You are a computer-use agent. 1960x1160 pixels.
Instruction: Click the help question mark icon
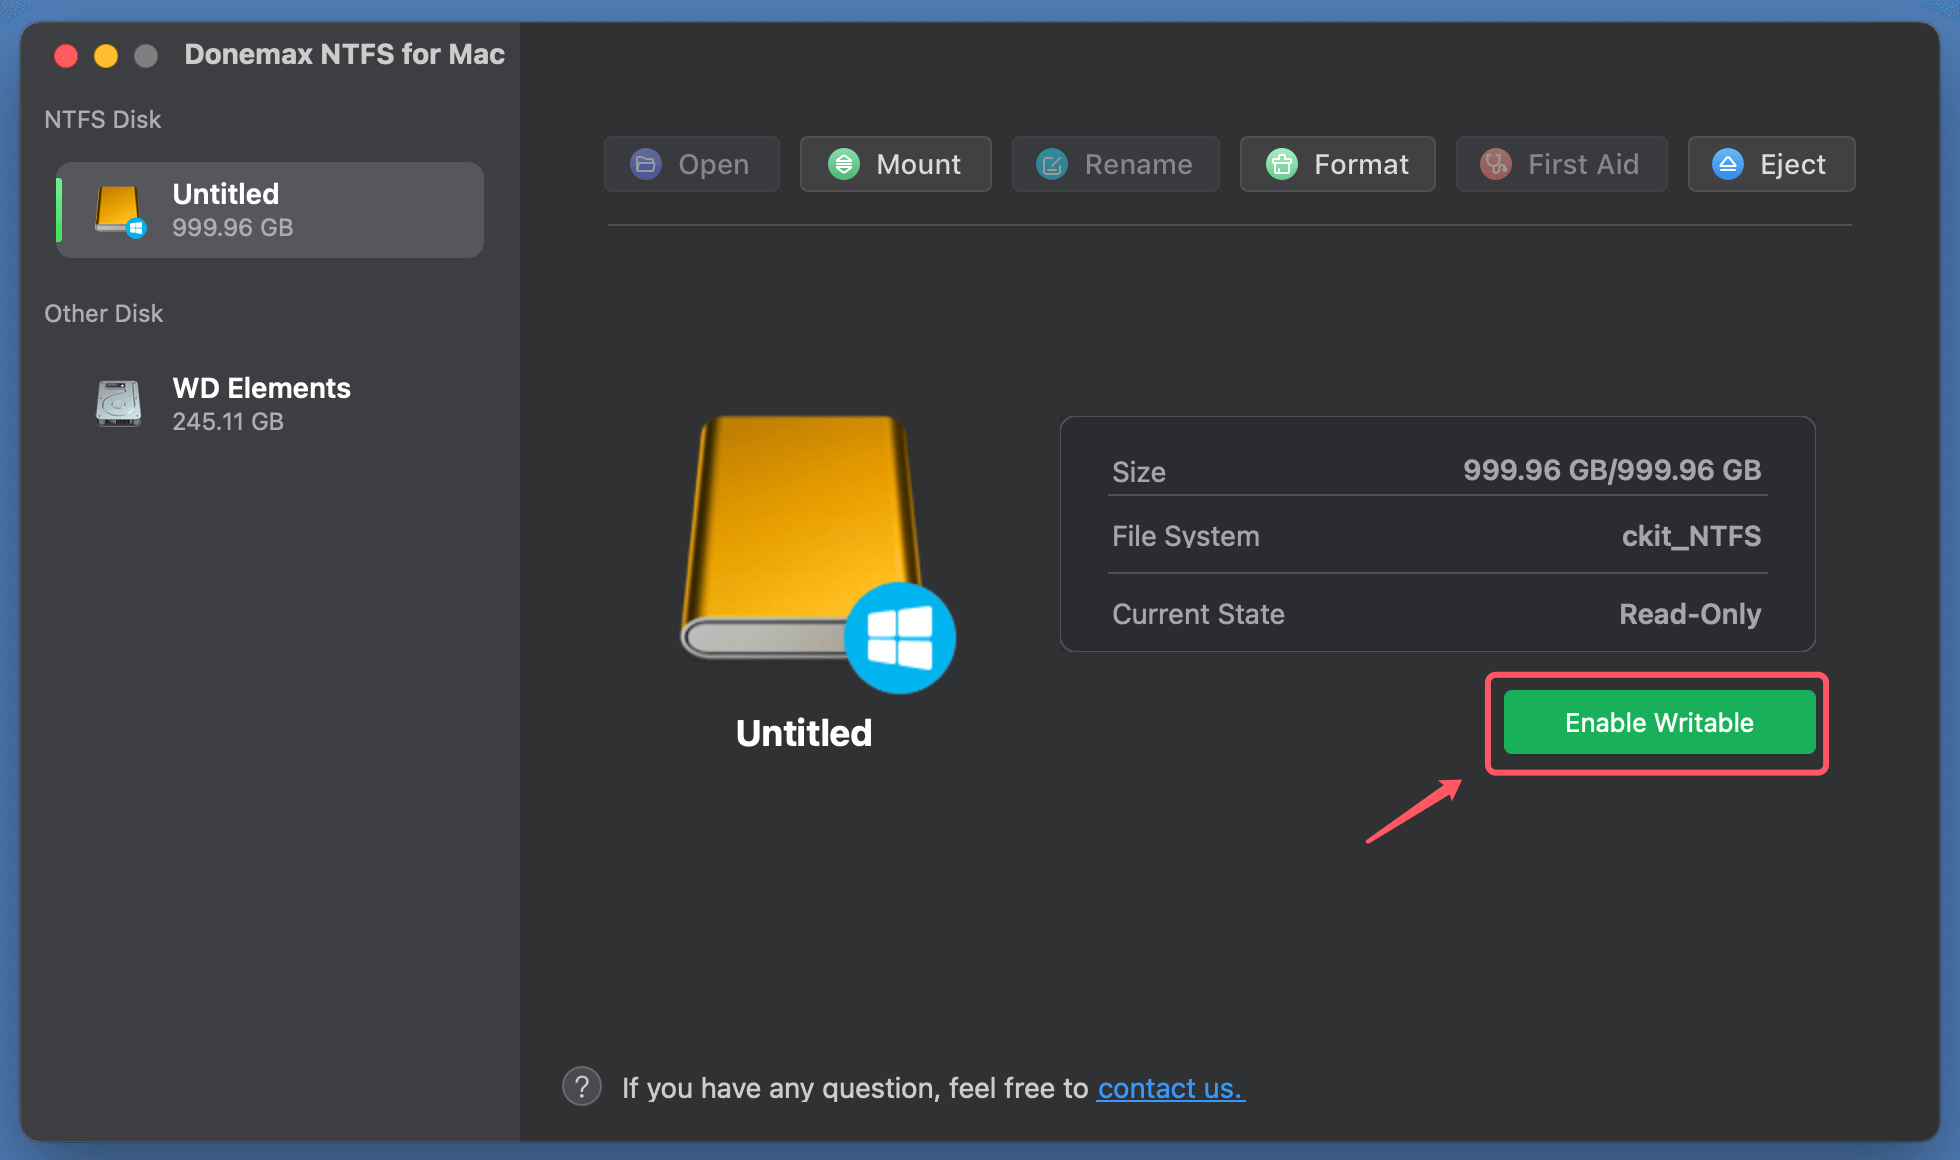(583, 1086)
